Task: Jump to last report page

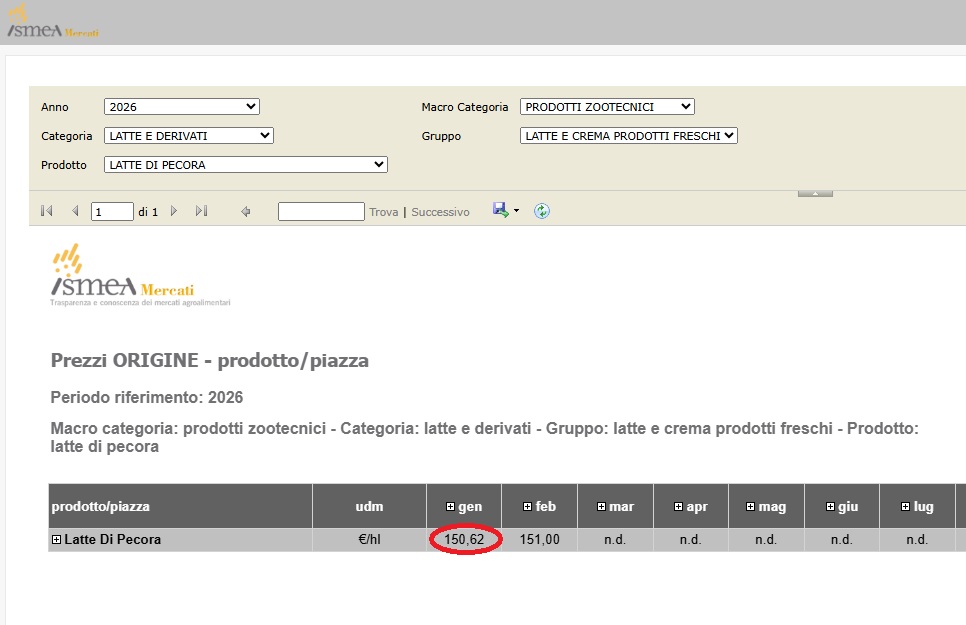Action: point(201,211)
